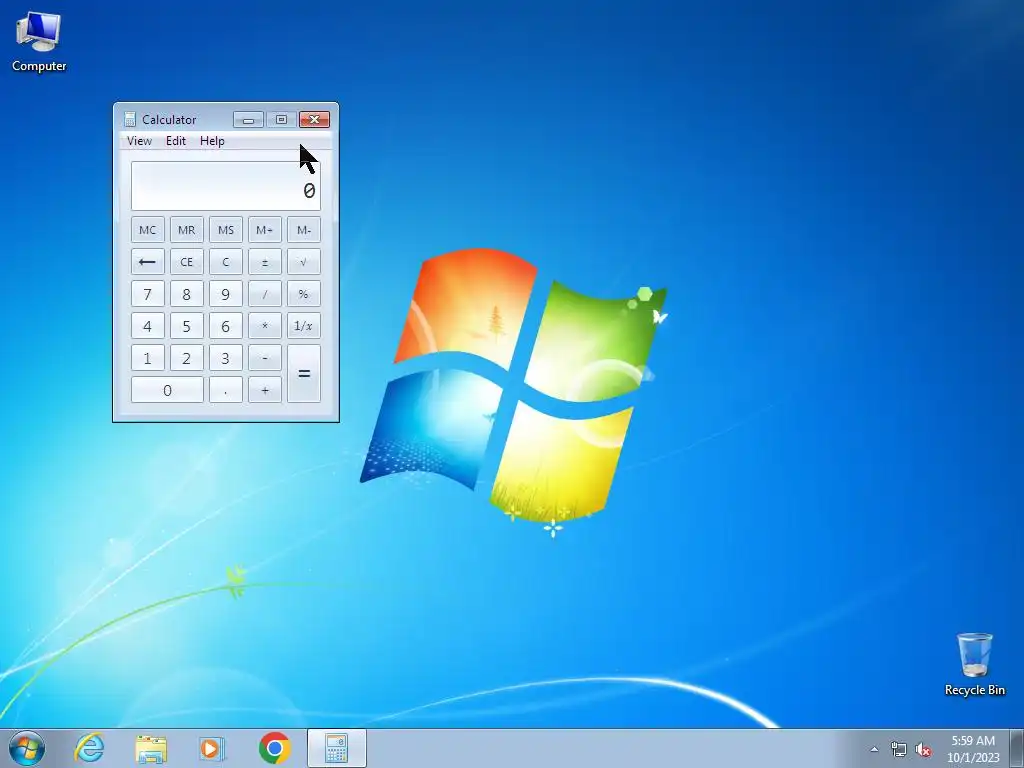Open the network status tray icon
Viewport: 1024px width, 768px height.
pyautogui.click(x=899, y=749)
